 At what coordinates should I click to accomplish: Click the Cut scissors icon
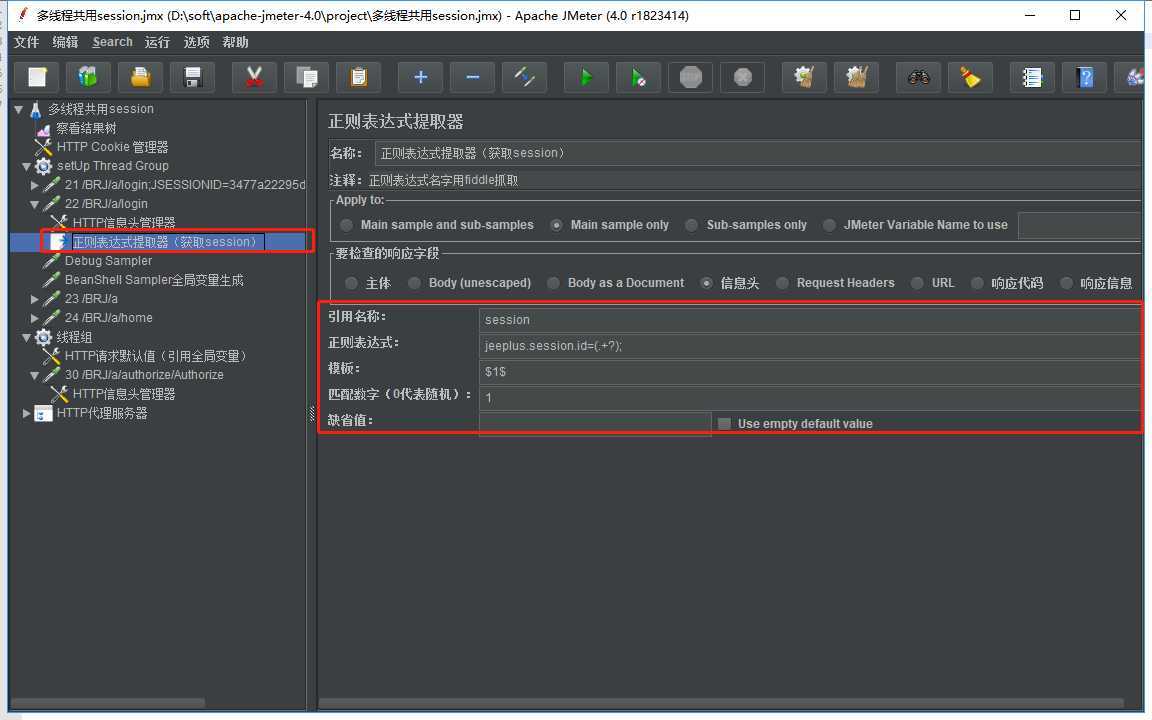[x=254, y=77]
